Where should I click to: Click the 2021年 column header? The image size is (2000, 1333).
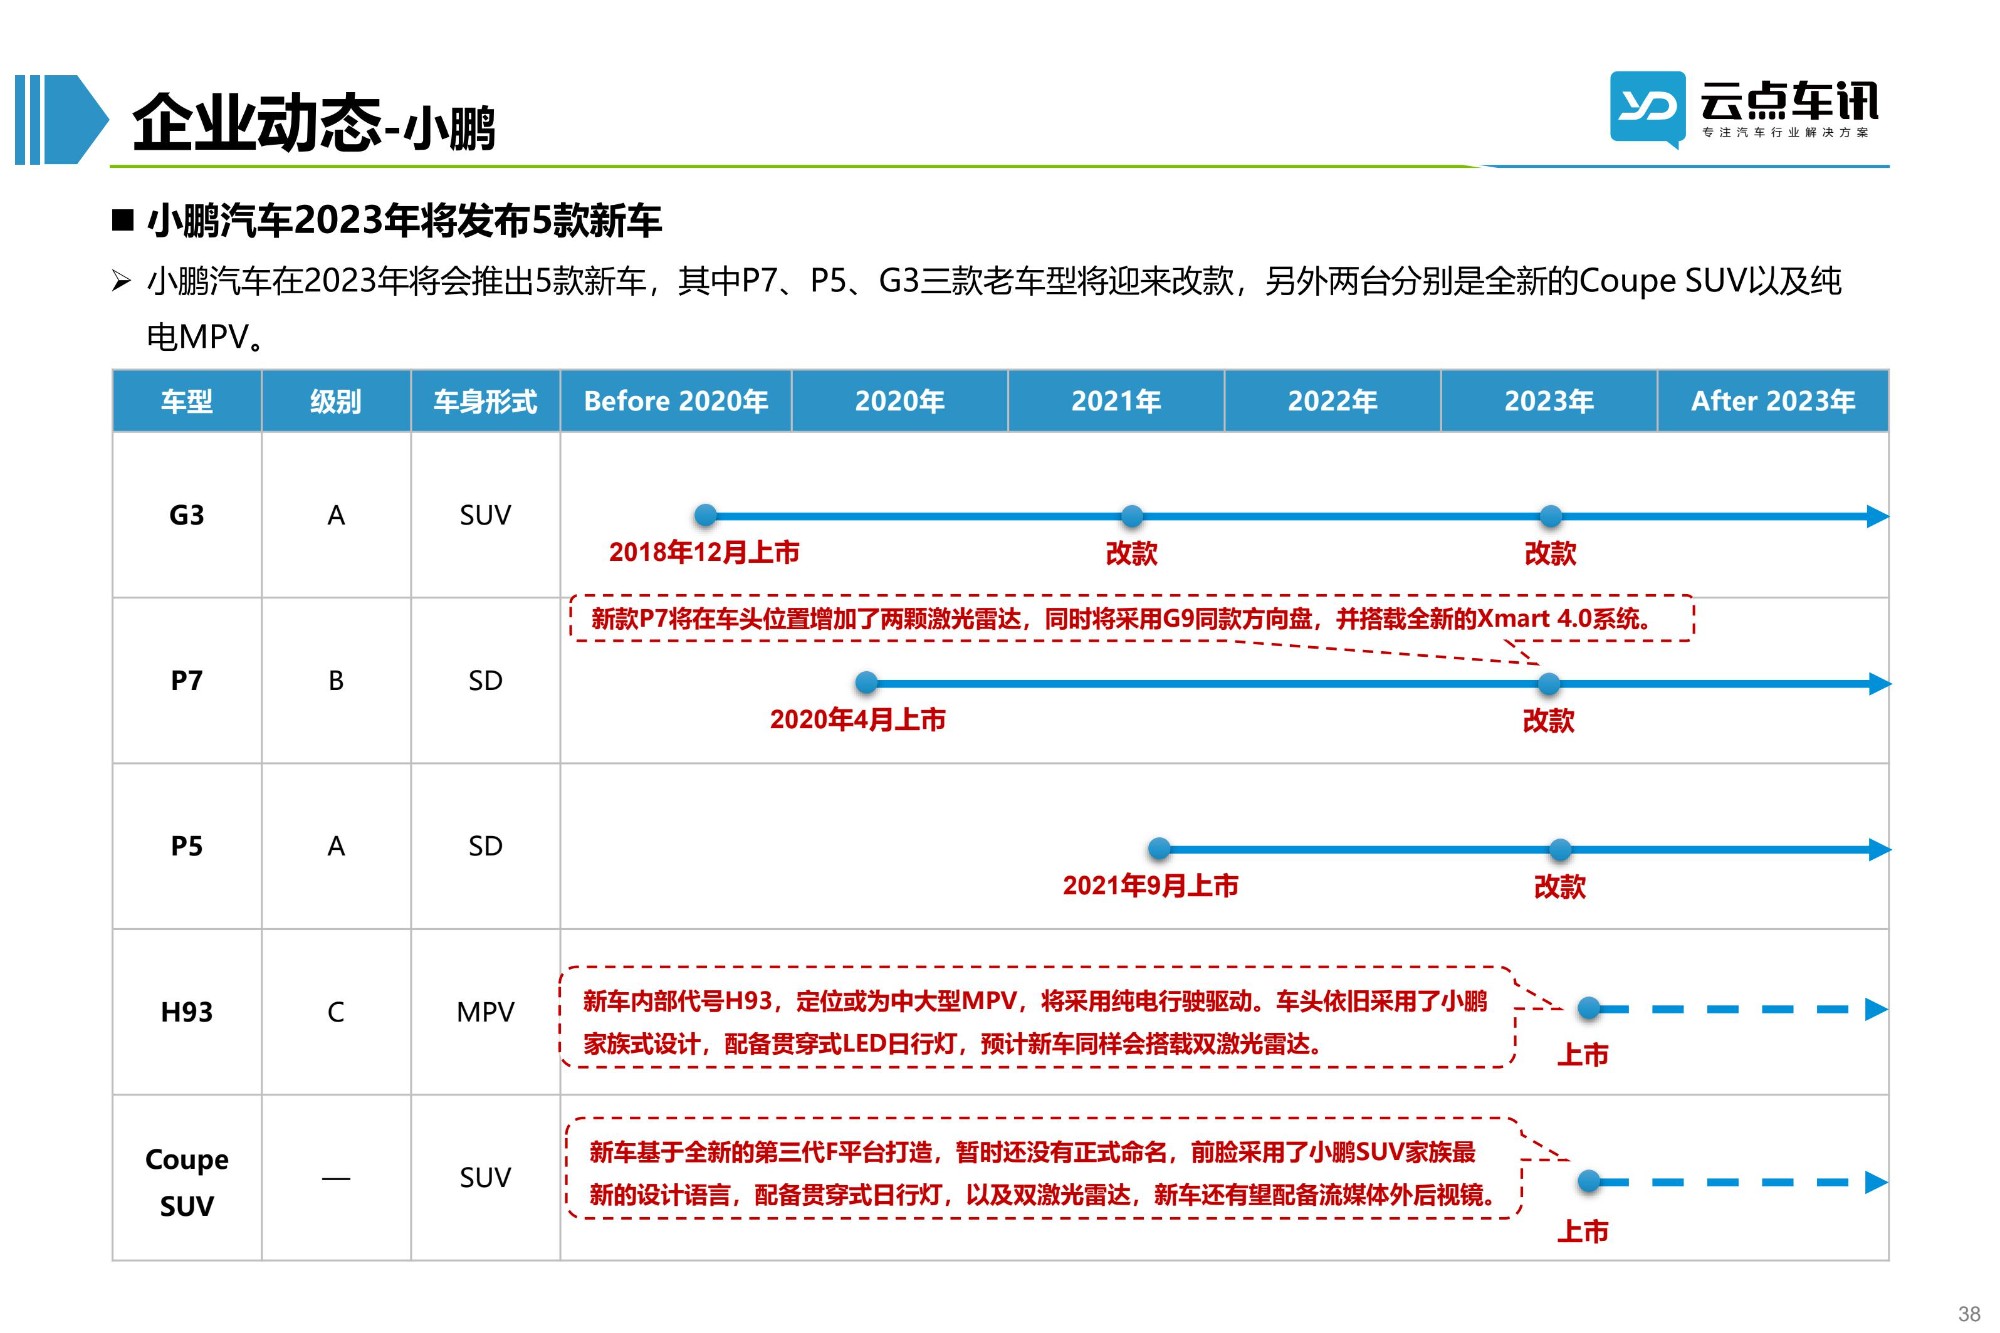1116,401
